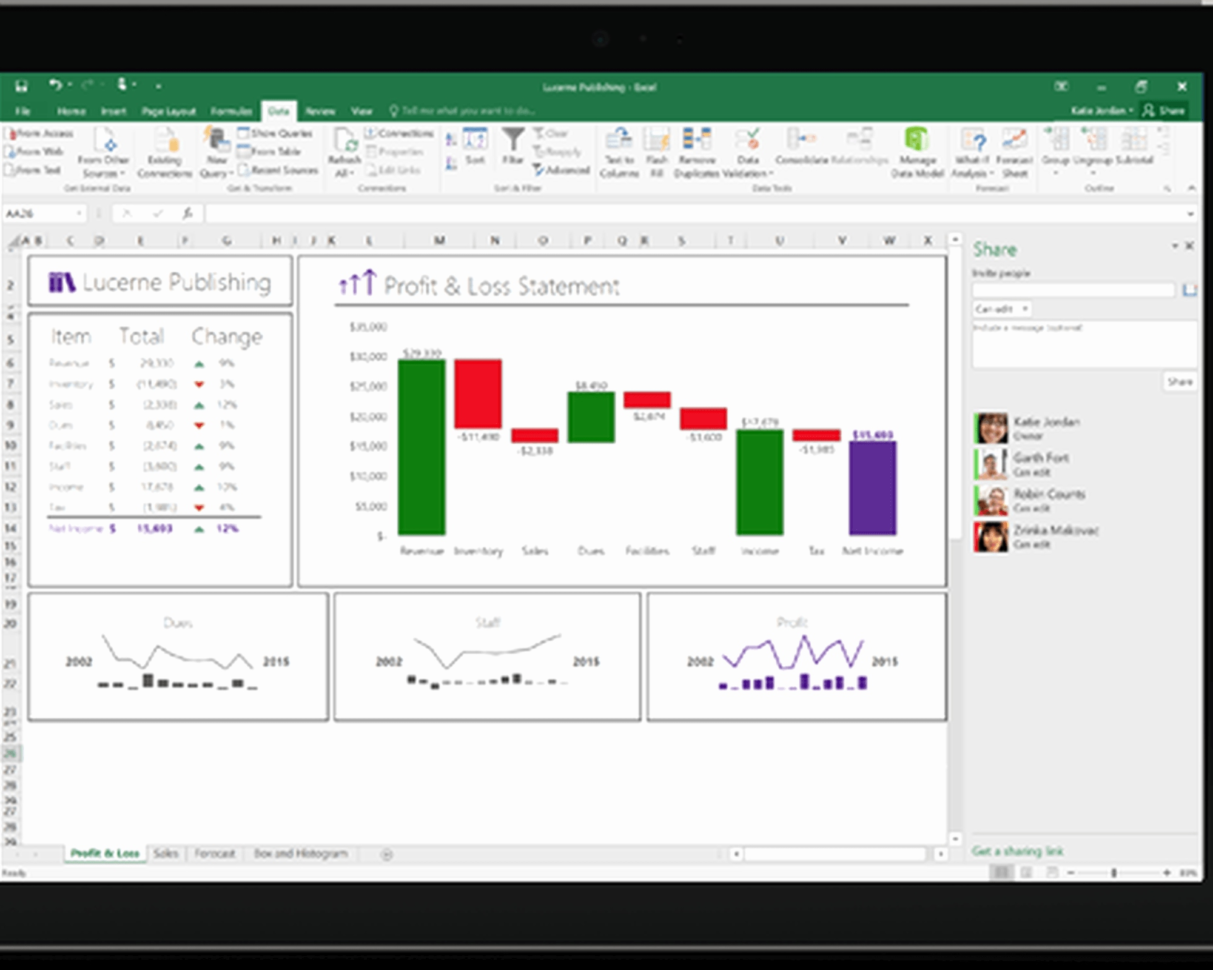Import data From Text
Viewport: 1213px width, 970px height.
[x=33, y=170]
